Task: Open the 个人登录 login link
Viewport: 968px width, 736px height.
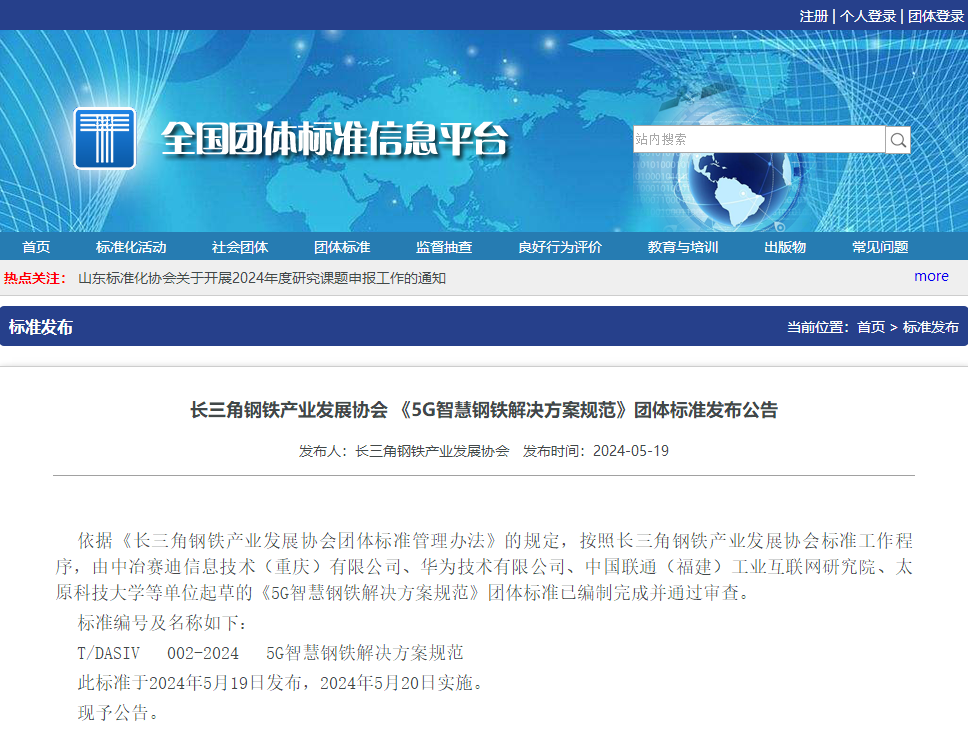Action: pos(868,16)
